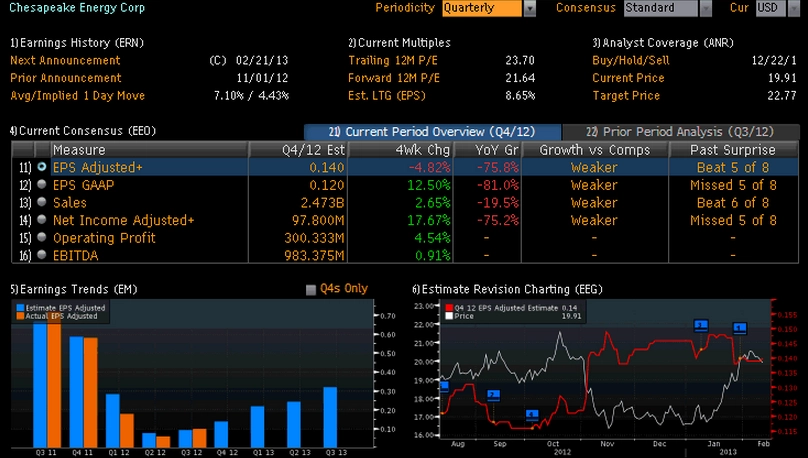Click revision marker 2 in September
This screenshot has width=808, height=458.
(493, 396)
